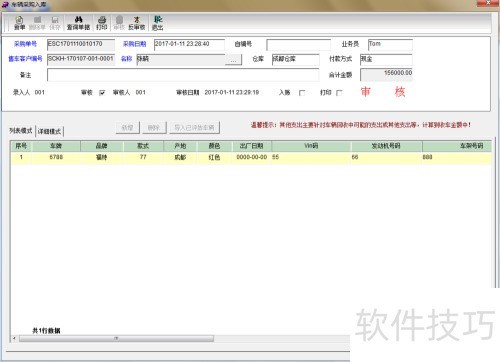Switch to 详细模式 tab
Screen dimensions: 500x362
click(x=49, y=131)
